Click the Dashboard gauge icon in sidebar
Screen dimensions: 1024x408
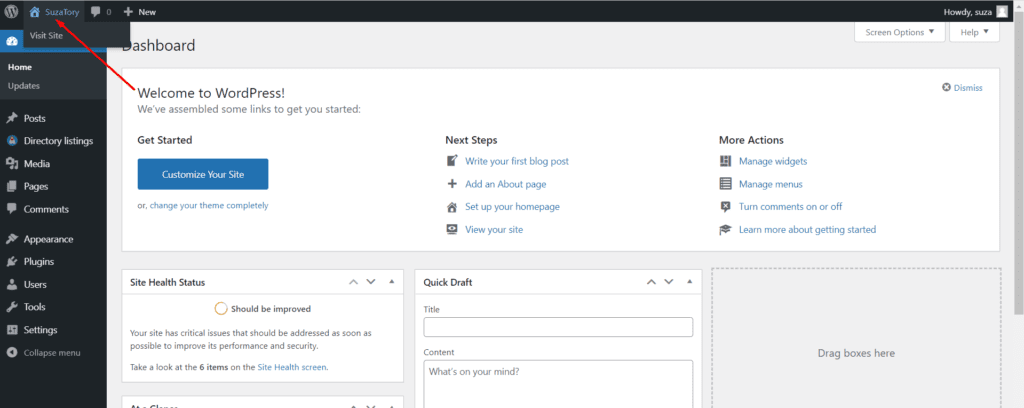[12, 41]
